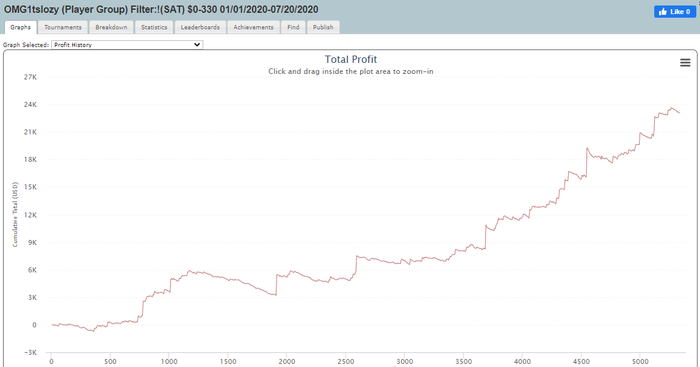Click the 27K y-axis label
This screenshot has width=700, height=367.
click(x=30, y=77)
